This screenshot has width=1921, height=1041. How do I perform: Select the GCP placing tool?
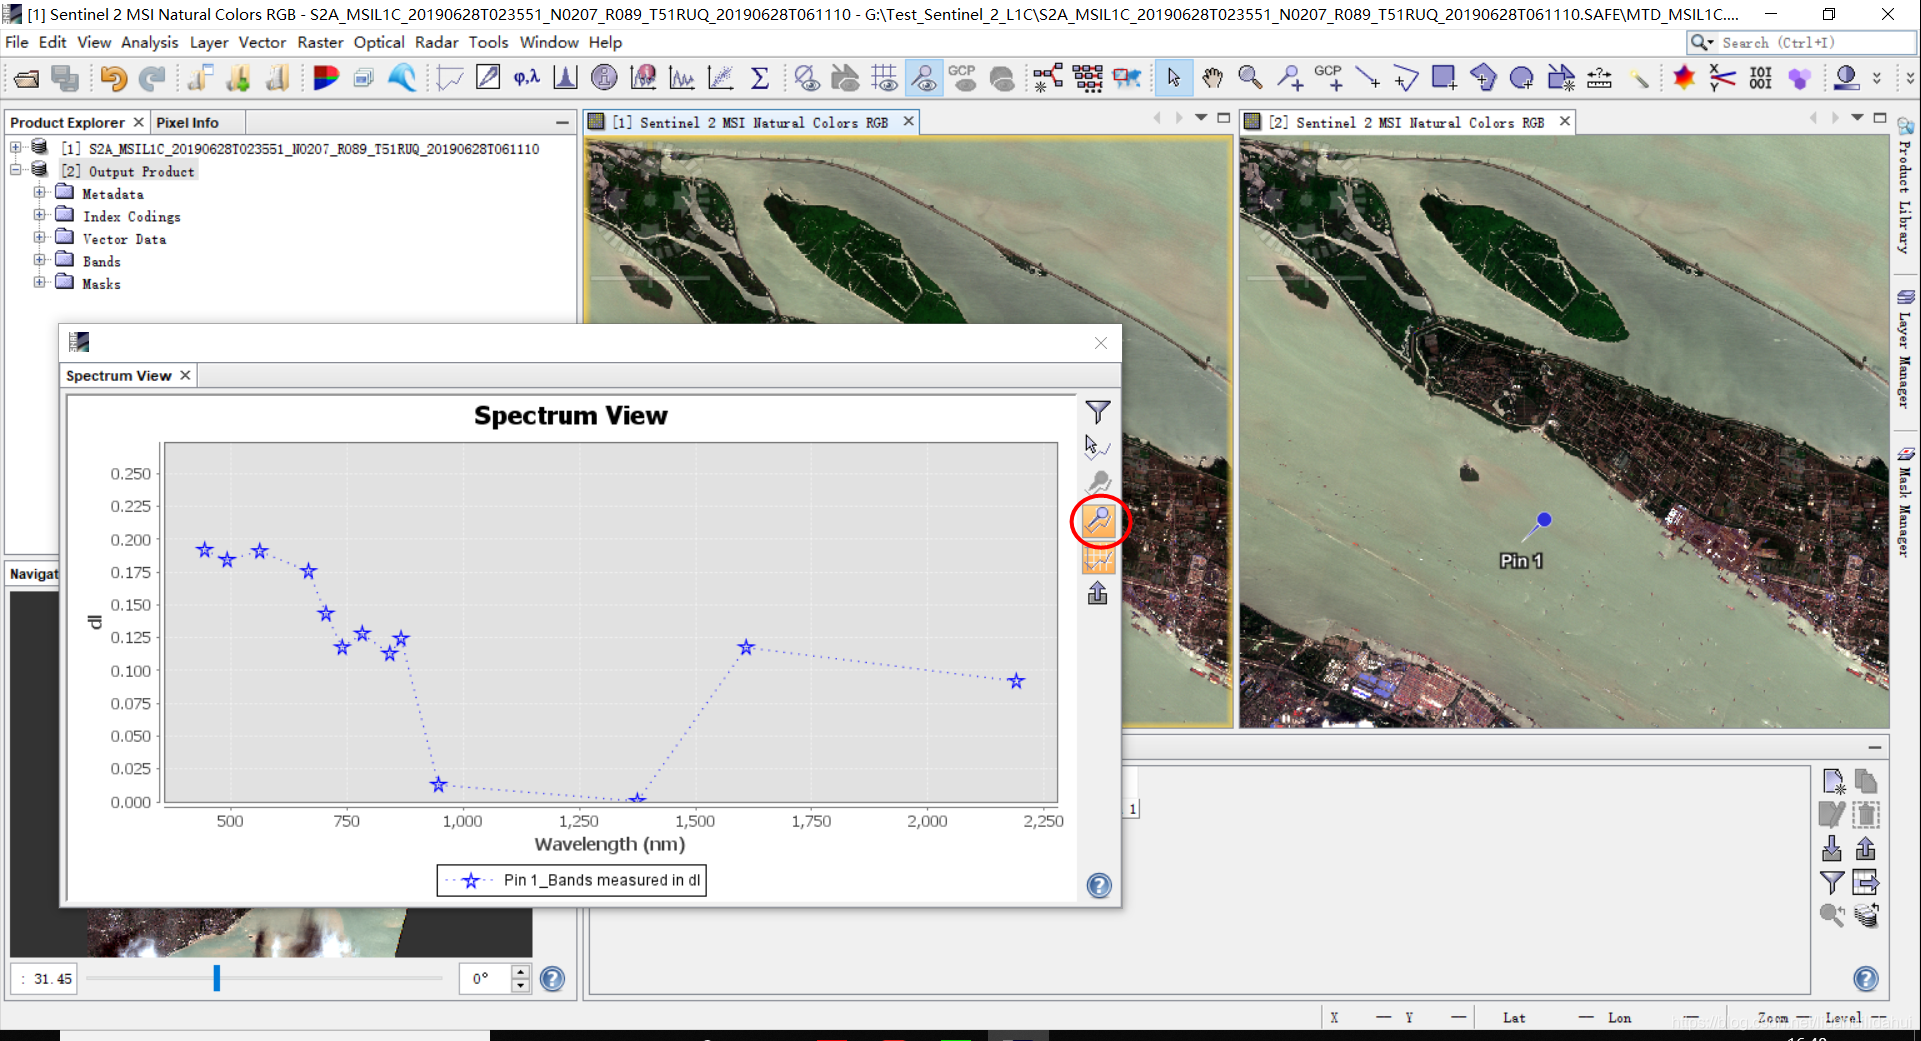(x=1328, y=78)
